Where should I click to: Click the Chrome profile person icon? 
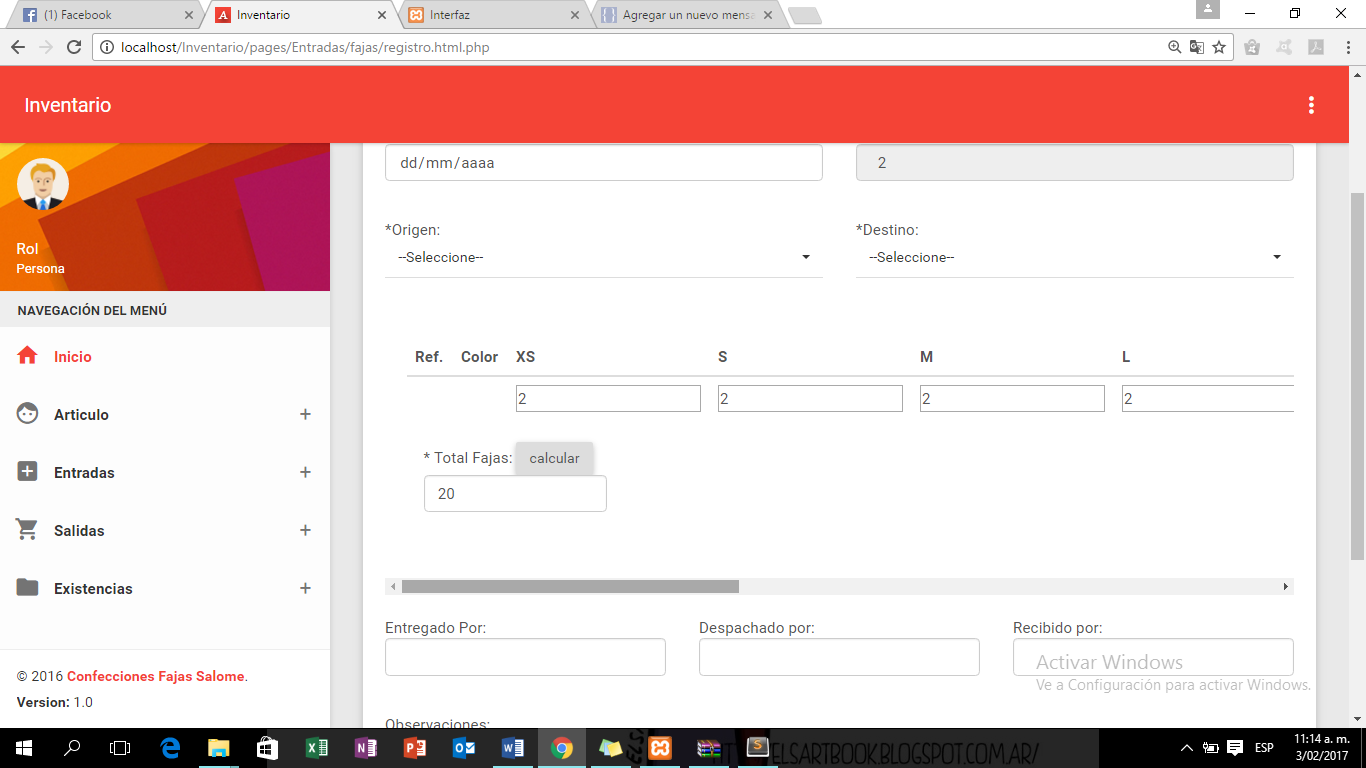(x=1208, y=10)
